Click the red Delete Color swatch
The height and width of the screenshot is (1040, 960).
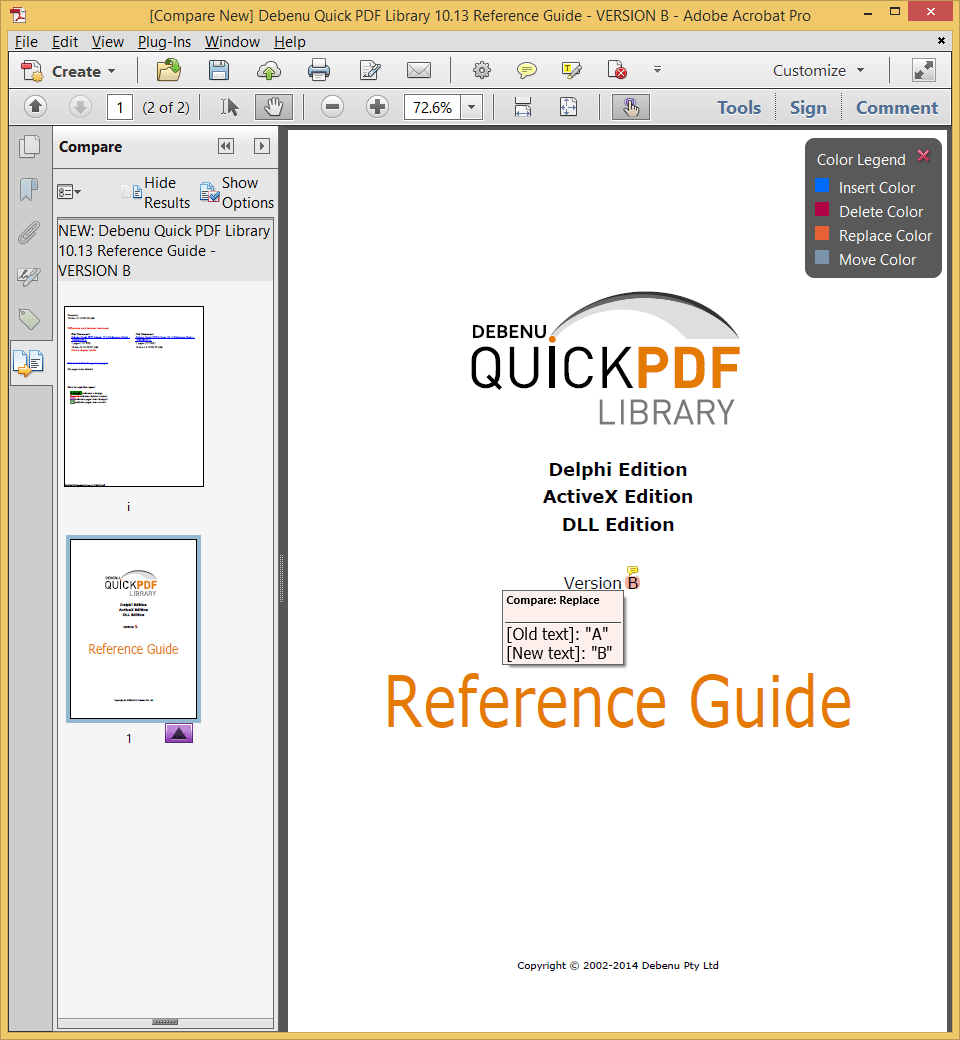point(822,210)
